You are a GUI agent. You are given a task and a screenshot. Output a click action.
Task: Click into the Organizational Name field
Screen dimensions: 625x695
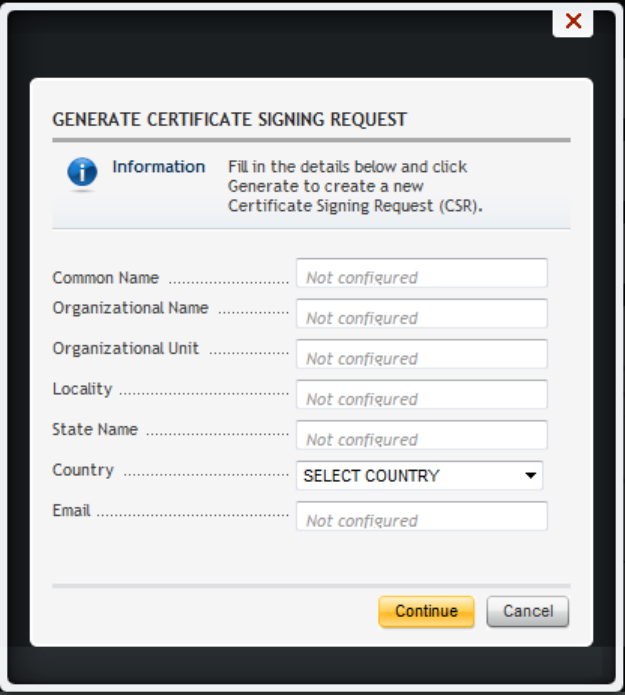(x=421, y=314)
